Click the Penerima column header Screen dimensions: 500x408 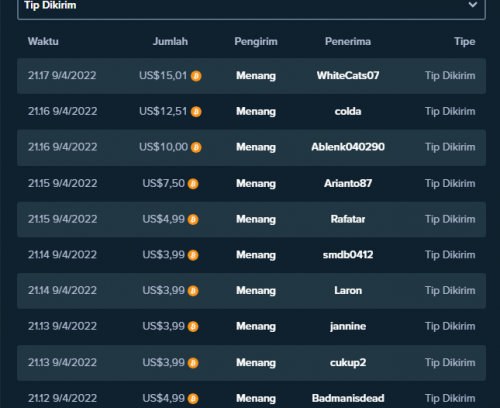pyautogui.click(x=348, y=41)
